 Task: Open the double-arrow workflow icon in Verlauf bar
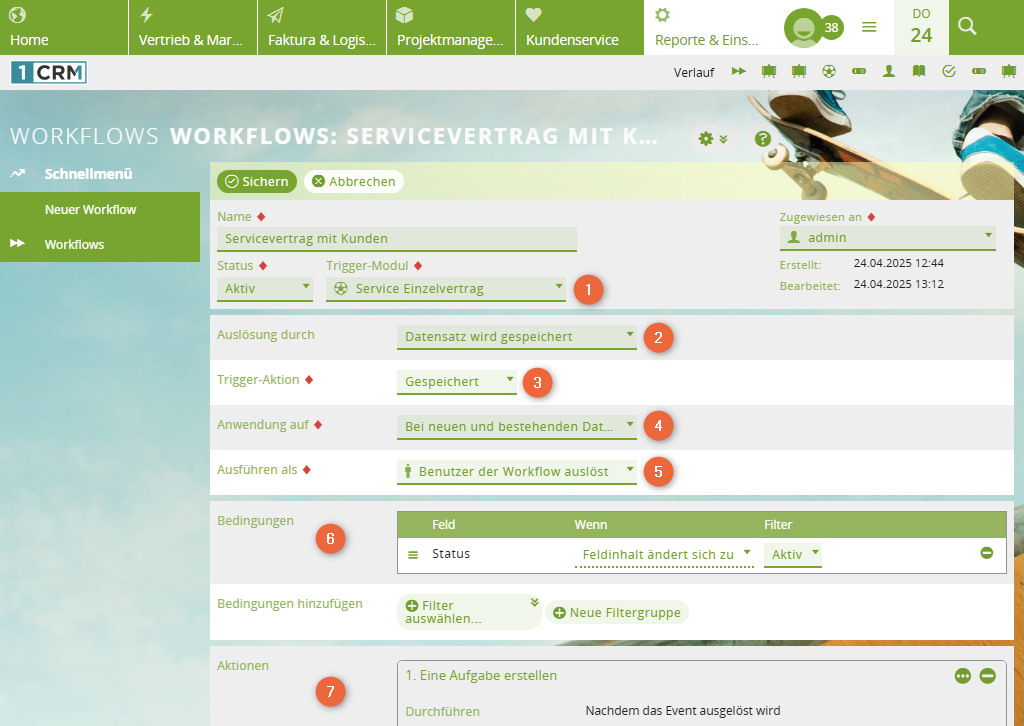tap(739, 71)
